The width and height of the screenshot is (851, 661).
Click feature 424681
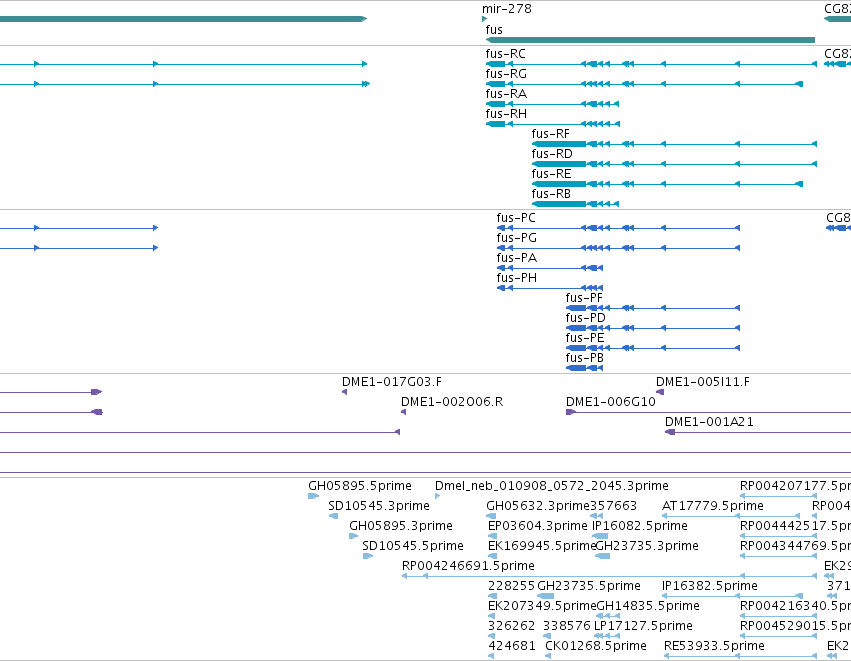point(491,656)
